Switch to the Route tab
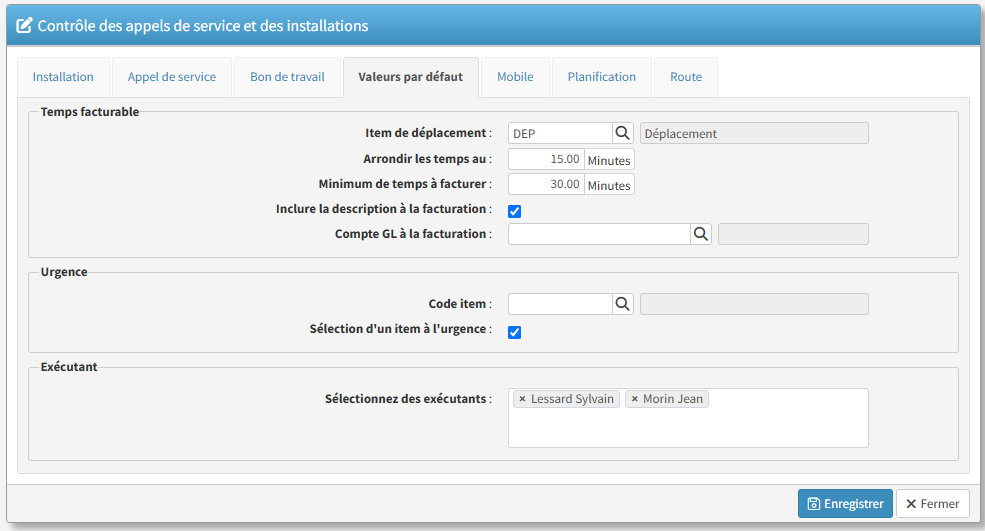The width and height of the screenshot is (985, 531). click(686, 77)
